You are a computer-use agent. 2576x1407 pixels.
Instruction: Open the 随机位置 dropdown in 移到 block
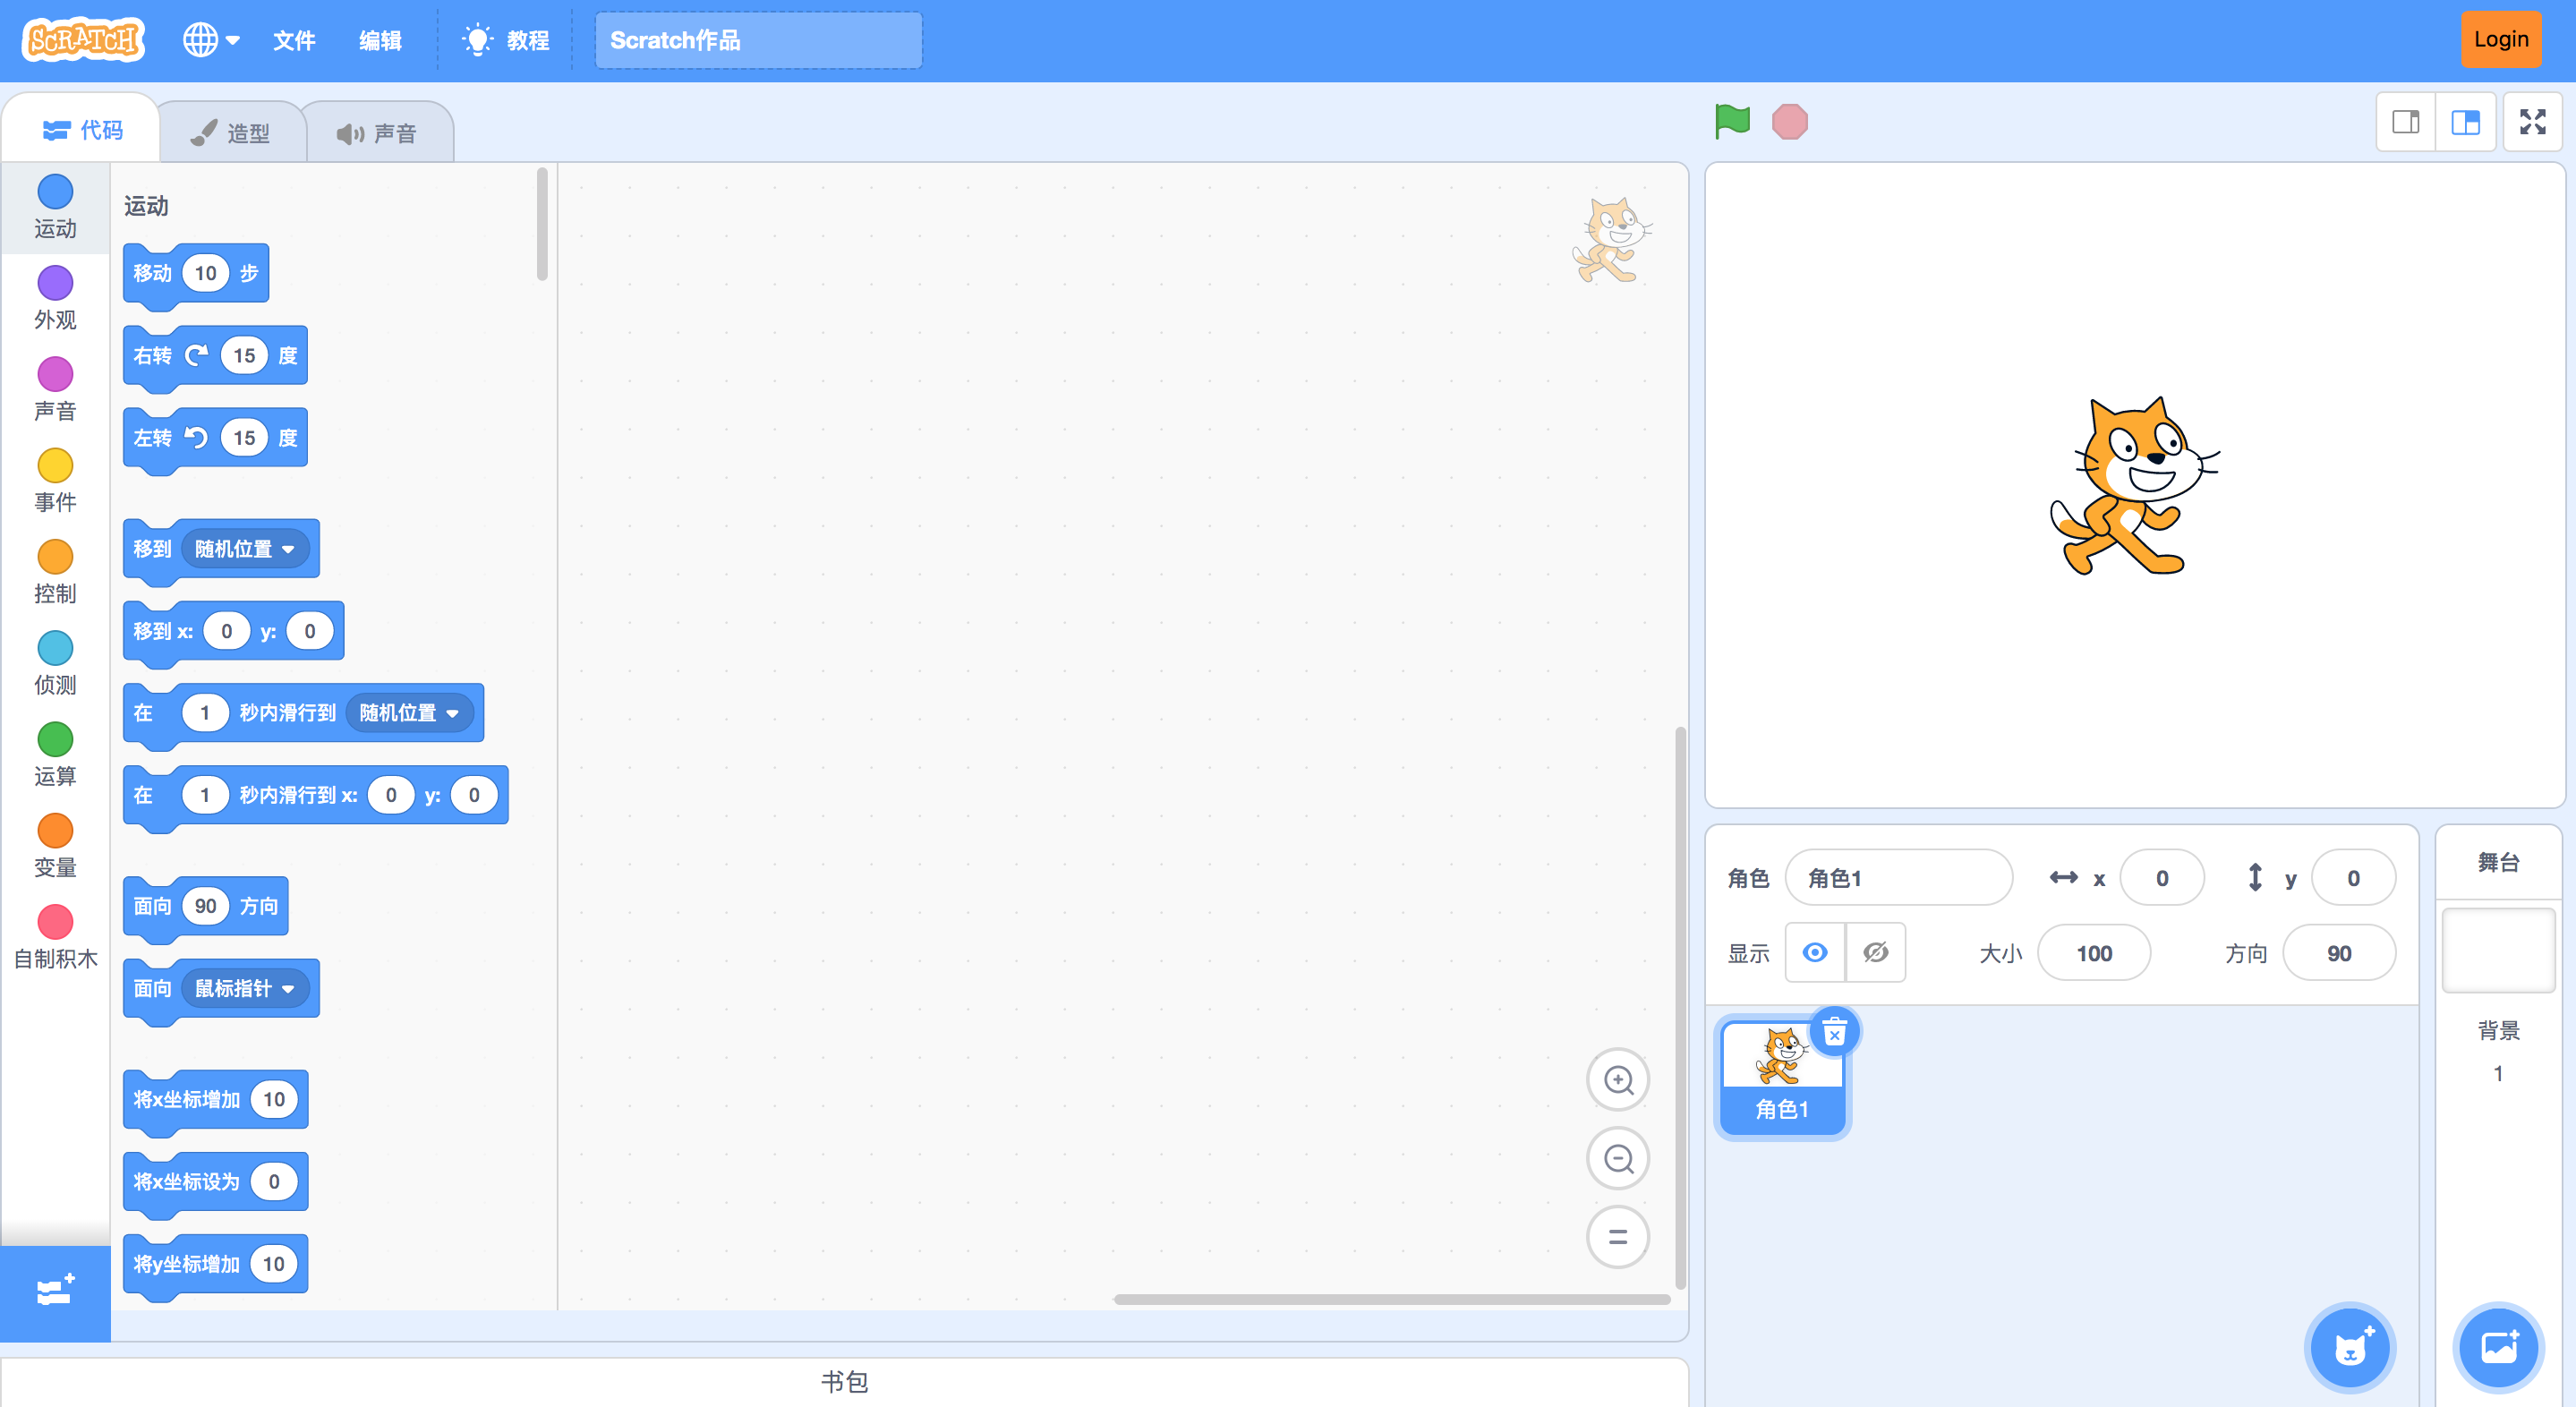tap(246, 548)
